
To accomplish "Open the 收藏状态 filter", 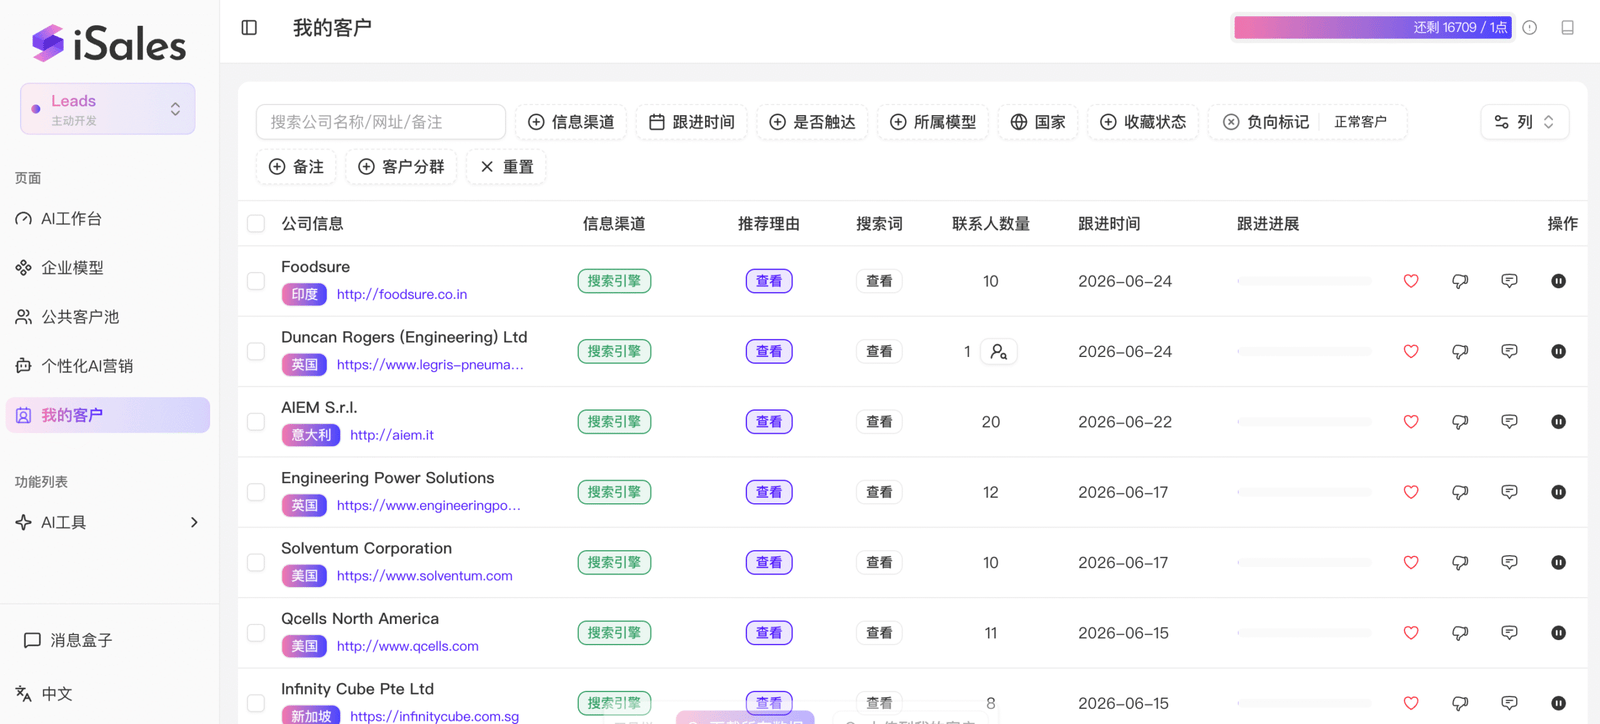I will tap(1143, 122).
